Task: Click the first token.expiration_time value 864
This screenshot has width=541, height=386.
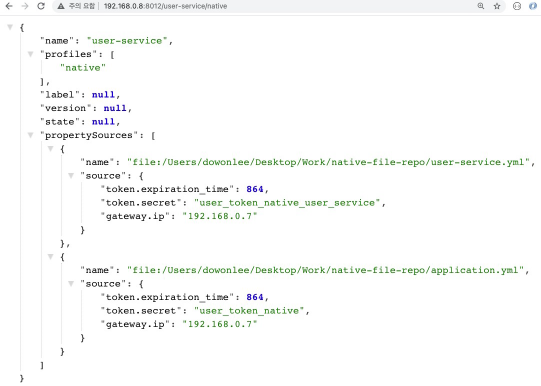Action: [255, 189]
